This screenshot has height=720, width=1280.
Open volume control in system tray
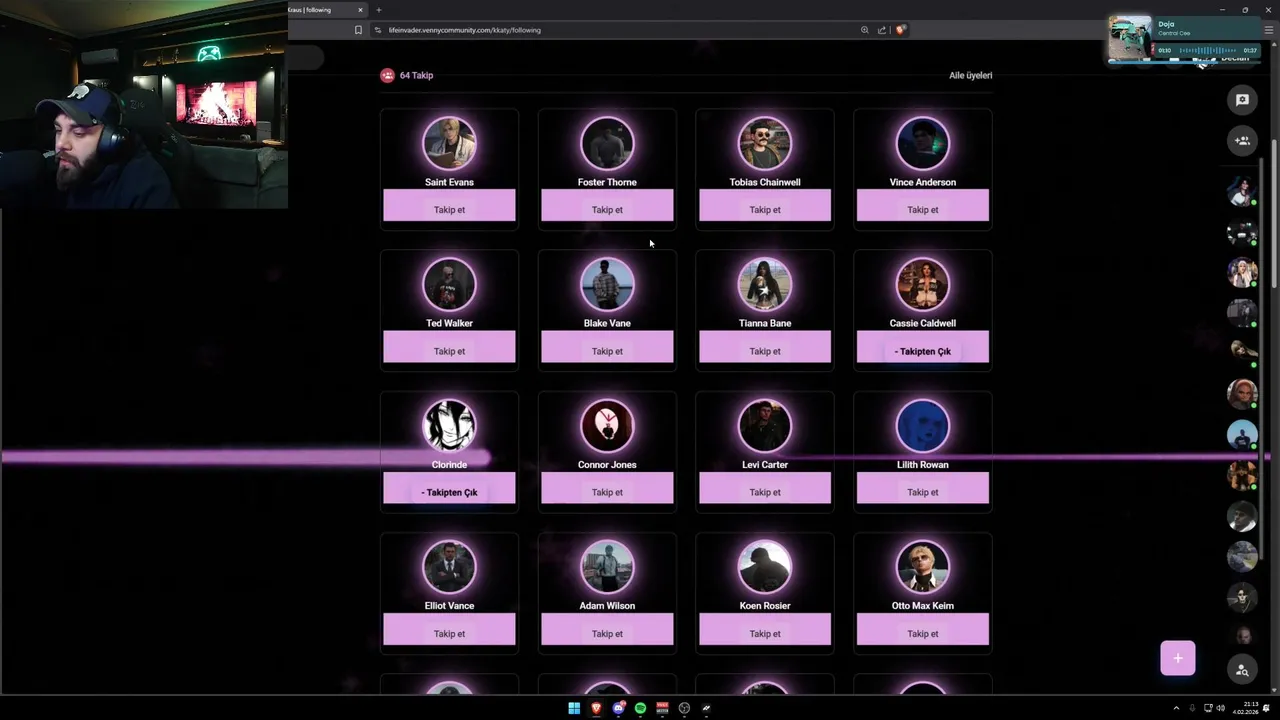point(1221,708)
